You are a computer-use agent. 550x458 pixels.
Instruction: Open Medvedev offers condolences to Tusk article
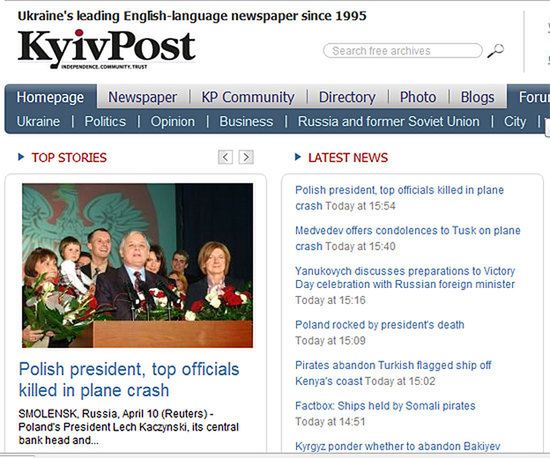[408, 238]
